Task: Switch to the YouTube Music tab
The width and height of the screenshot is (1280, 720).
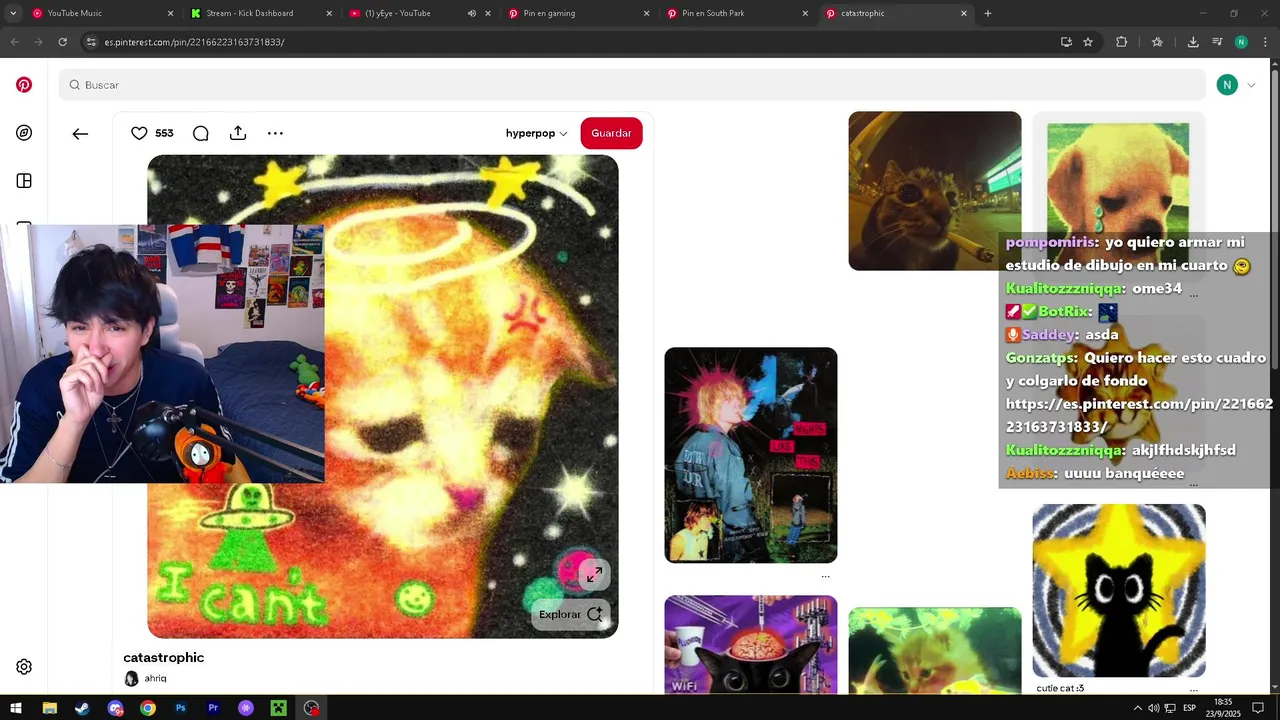Action: click(100, 13)
